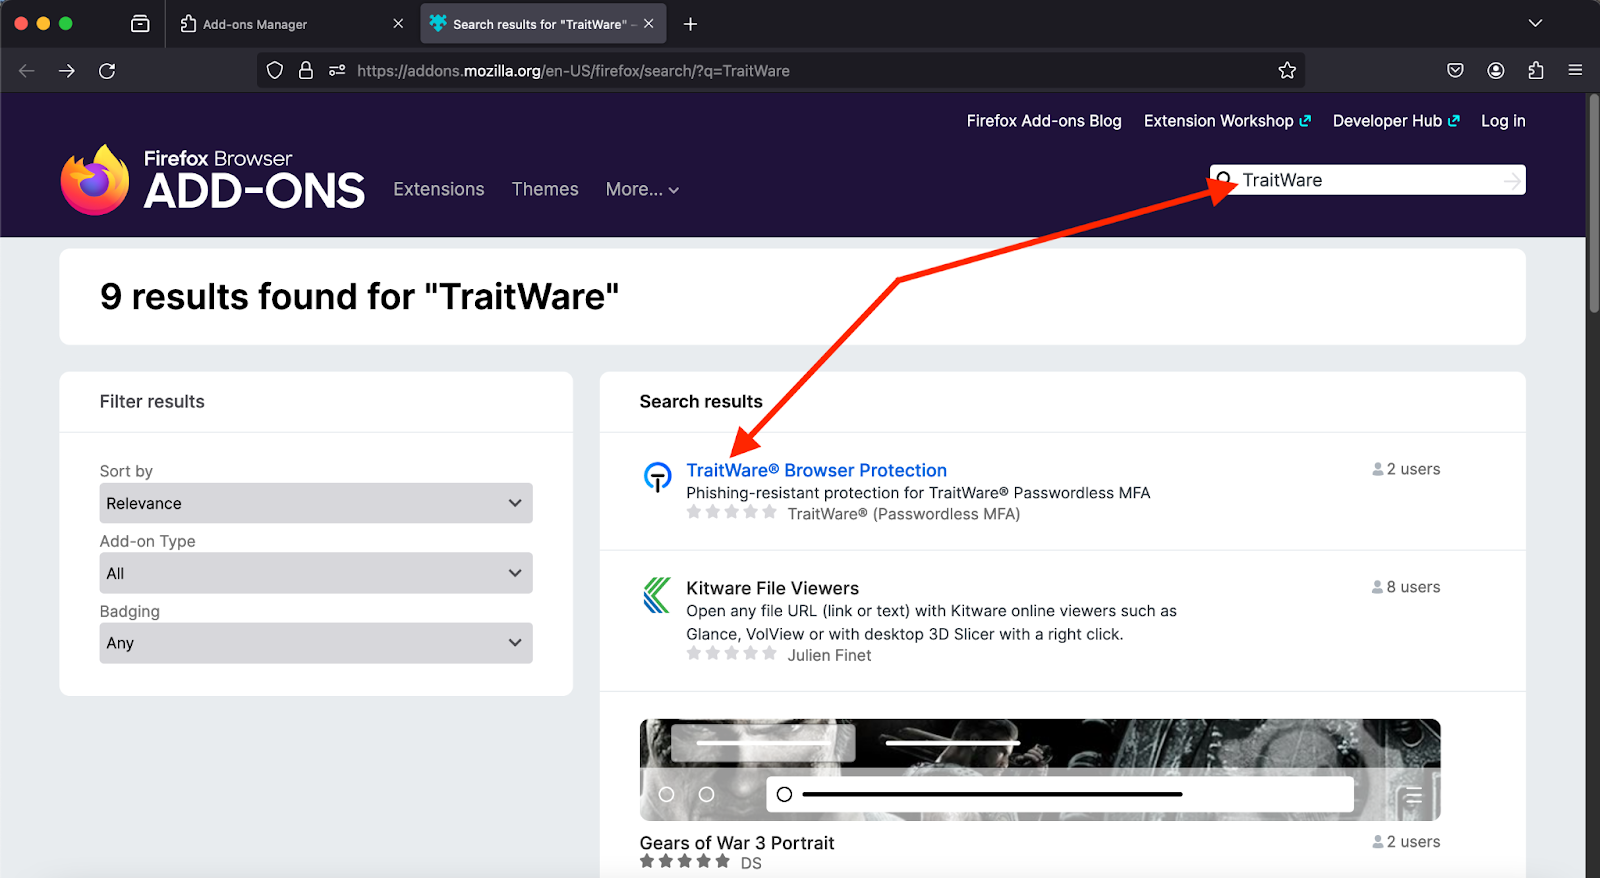Open Gears of War 3 Portrait theme preview
1600x878 pixels.
point(1040,769)
